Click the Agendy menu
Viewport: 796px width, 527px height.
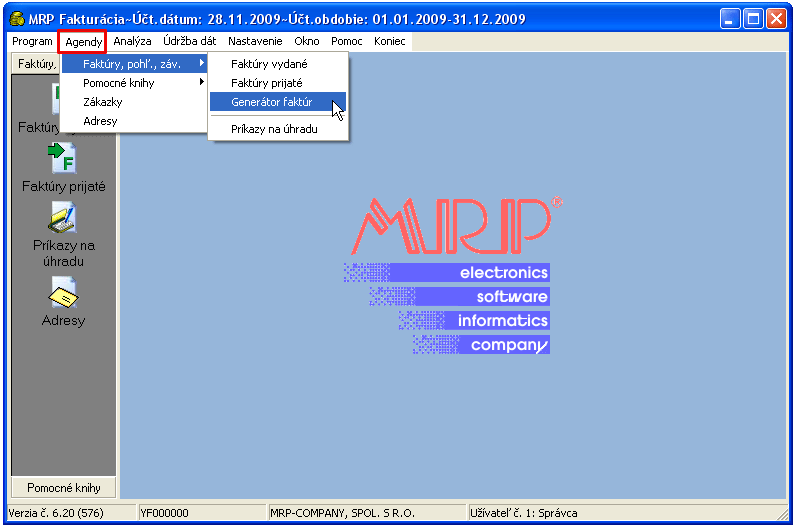pyautogui.click(x=82, y=42)
